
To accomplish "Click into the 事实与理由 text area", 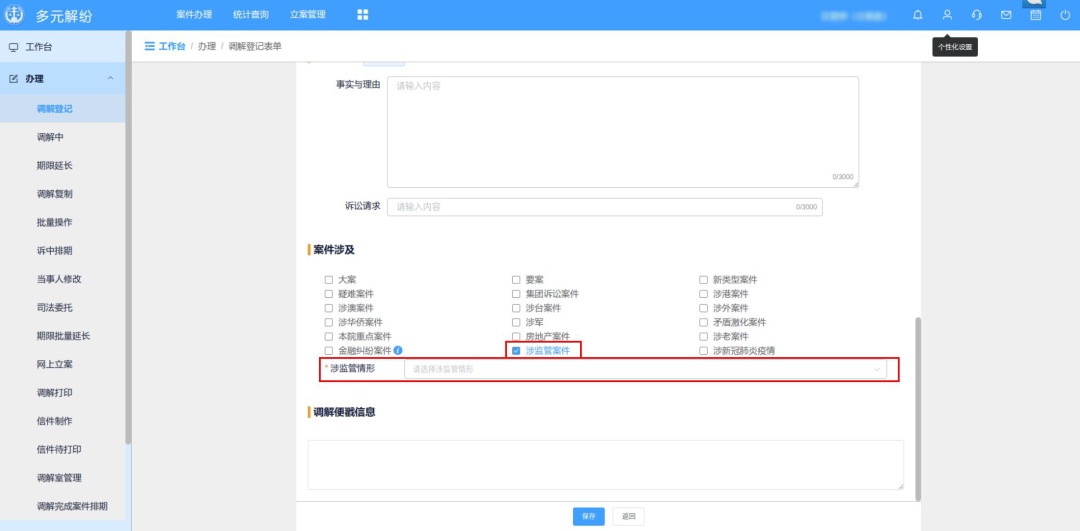I will 622,130.
